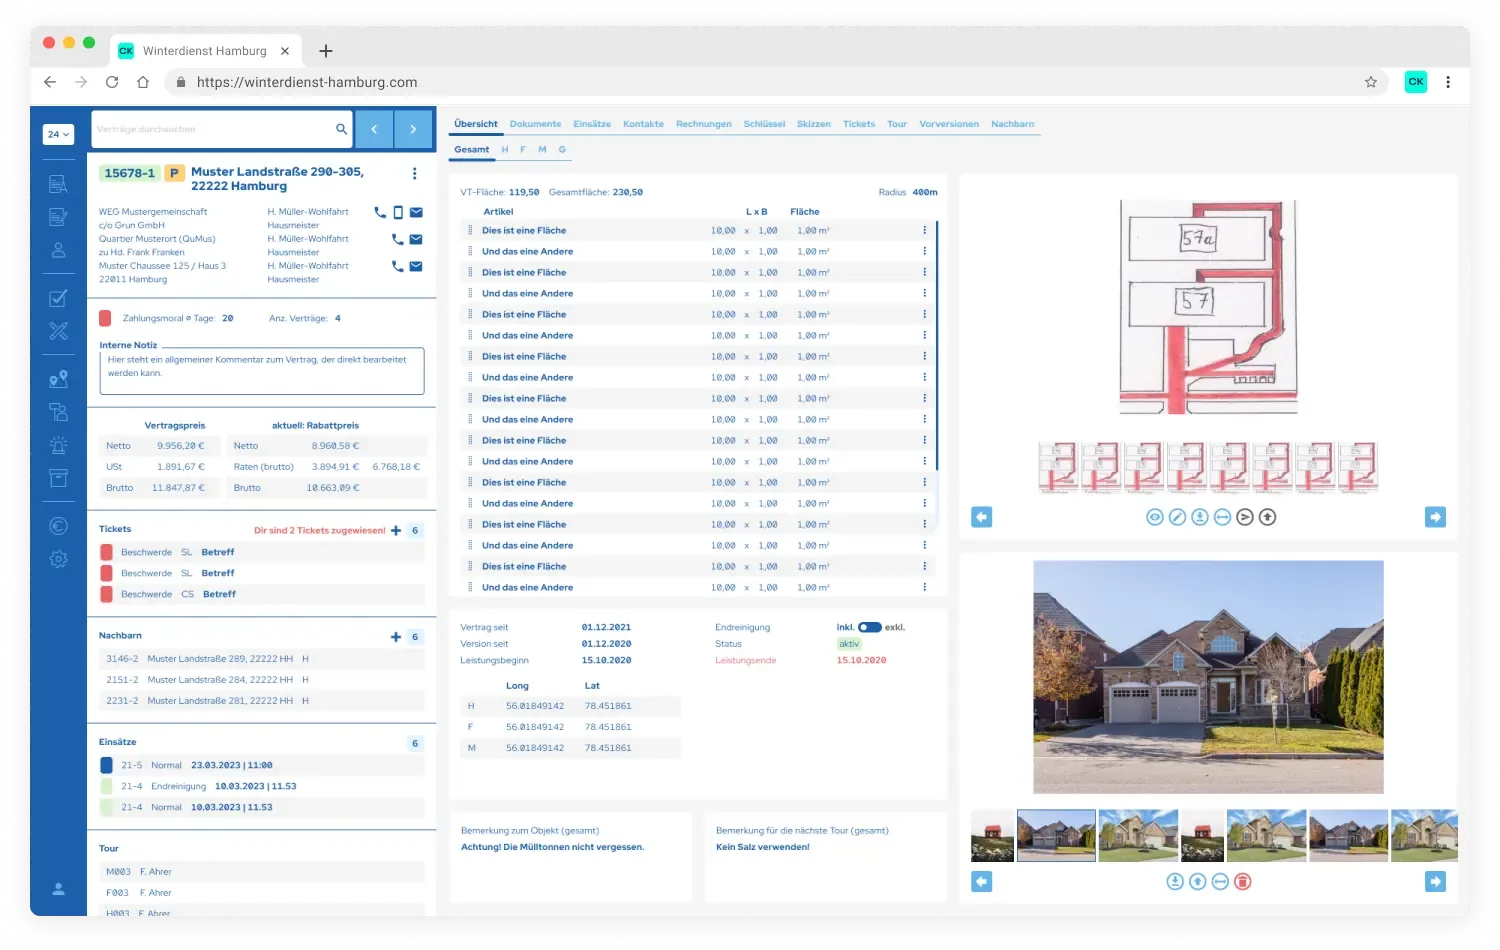Click the edit pencil icon under the sketch
The width and height of the screenshot is (1500, 950).
(1177, 517)
